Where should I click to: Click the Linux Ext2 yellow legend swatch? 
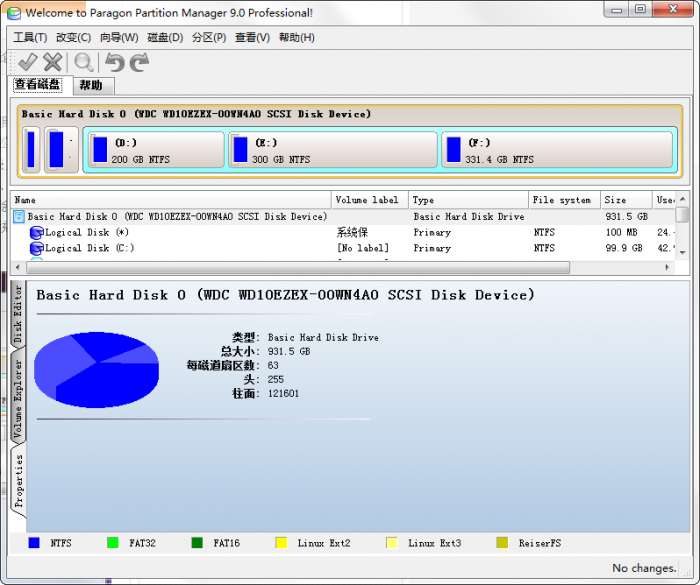click(281, 543)
